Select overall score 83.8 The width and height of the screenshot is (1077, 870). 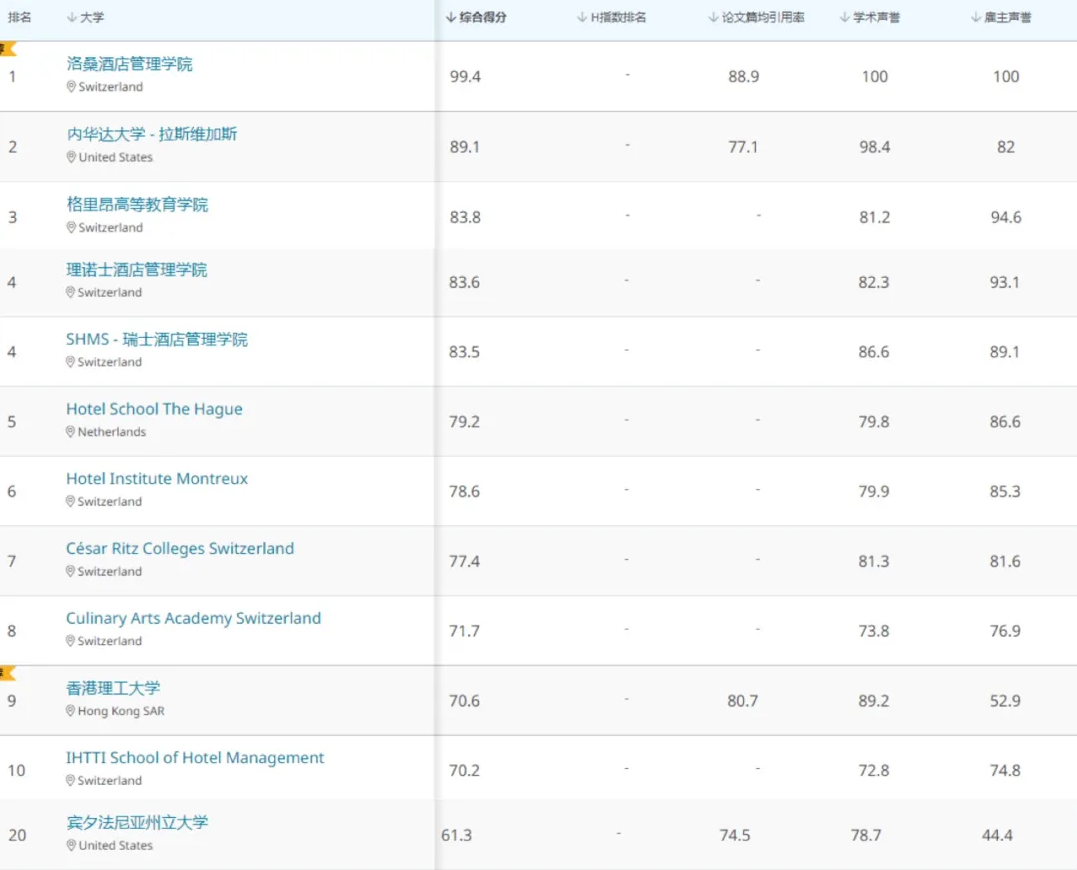click(465, 217)
